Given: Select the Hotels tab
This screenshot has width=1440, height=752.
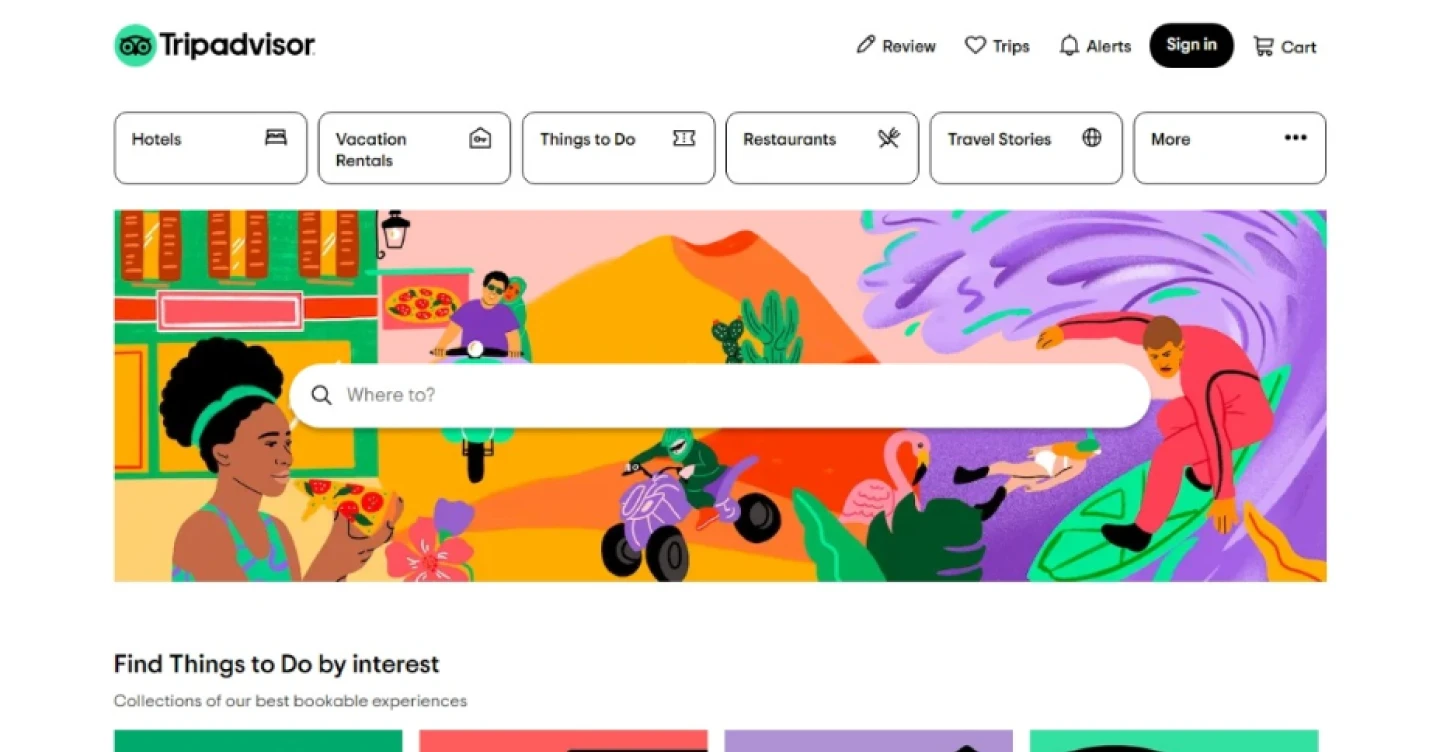Looking at the screenshot, I should click(211, 148).
